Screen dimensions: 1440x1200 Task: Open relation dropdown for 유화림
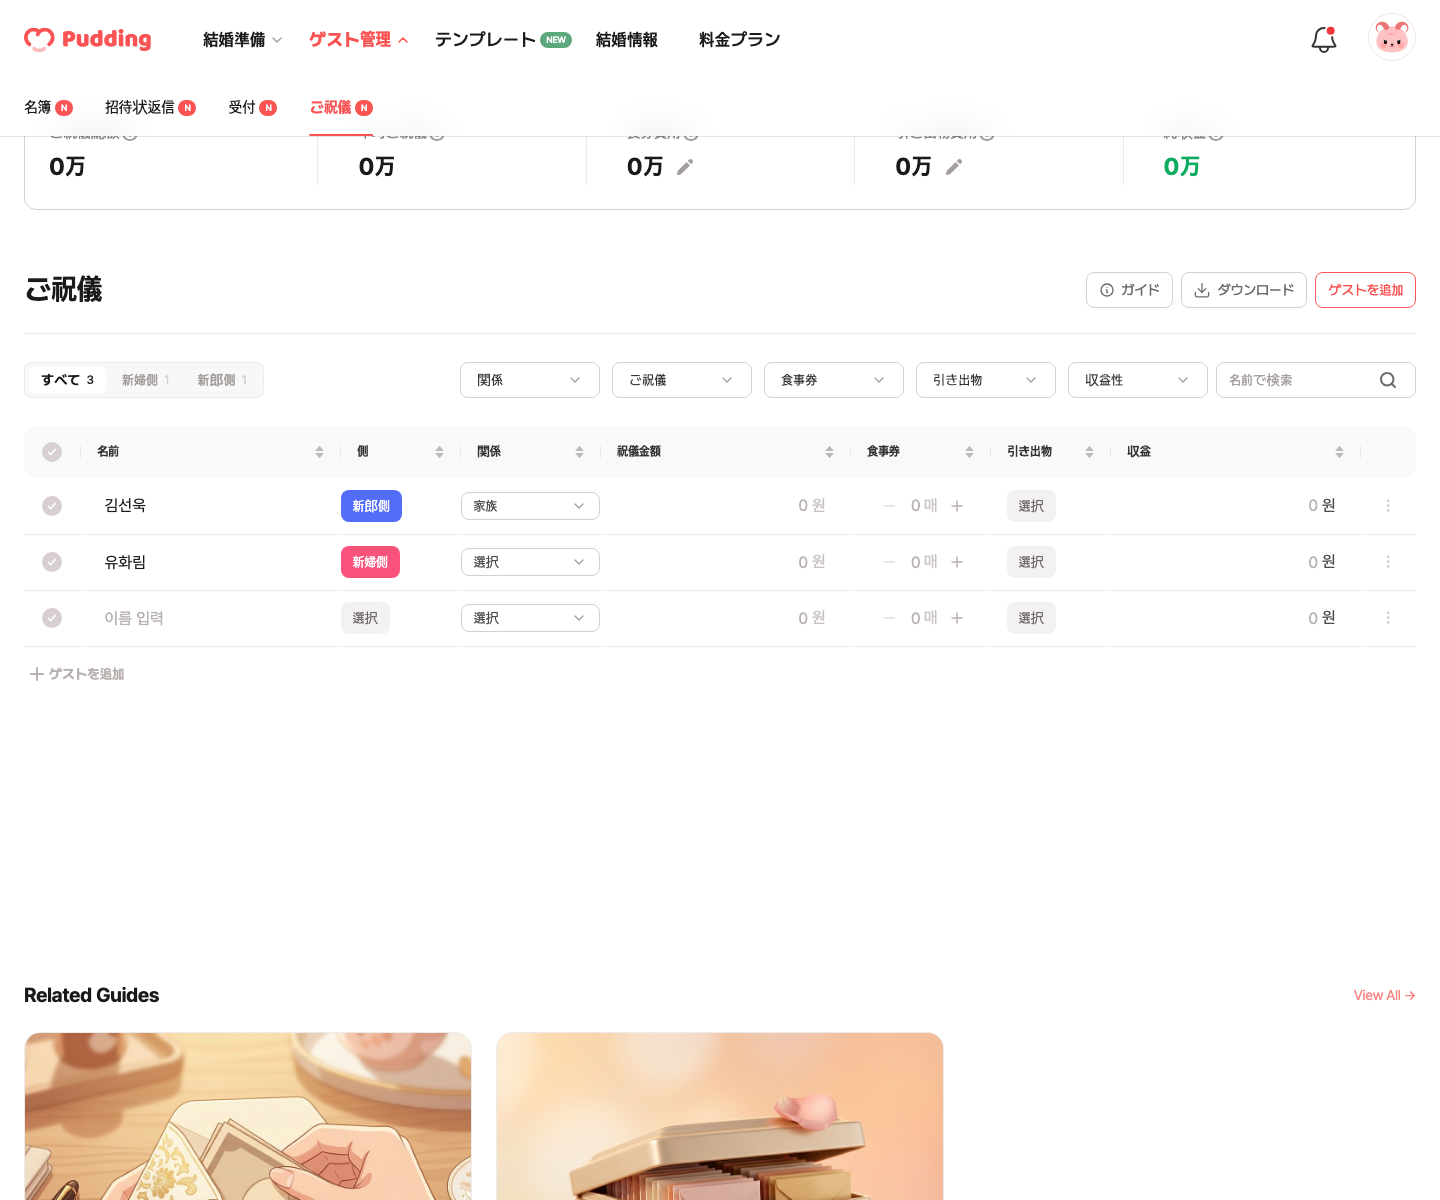click(530, 562)
